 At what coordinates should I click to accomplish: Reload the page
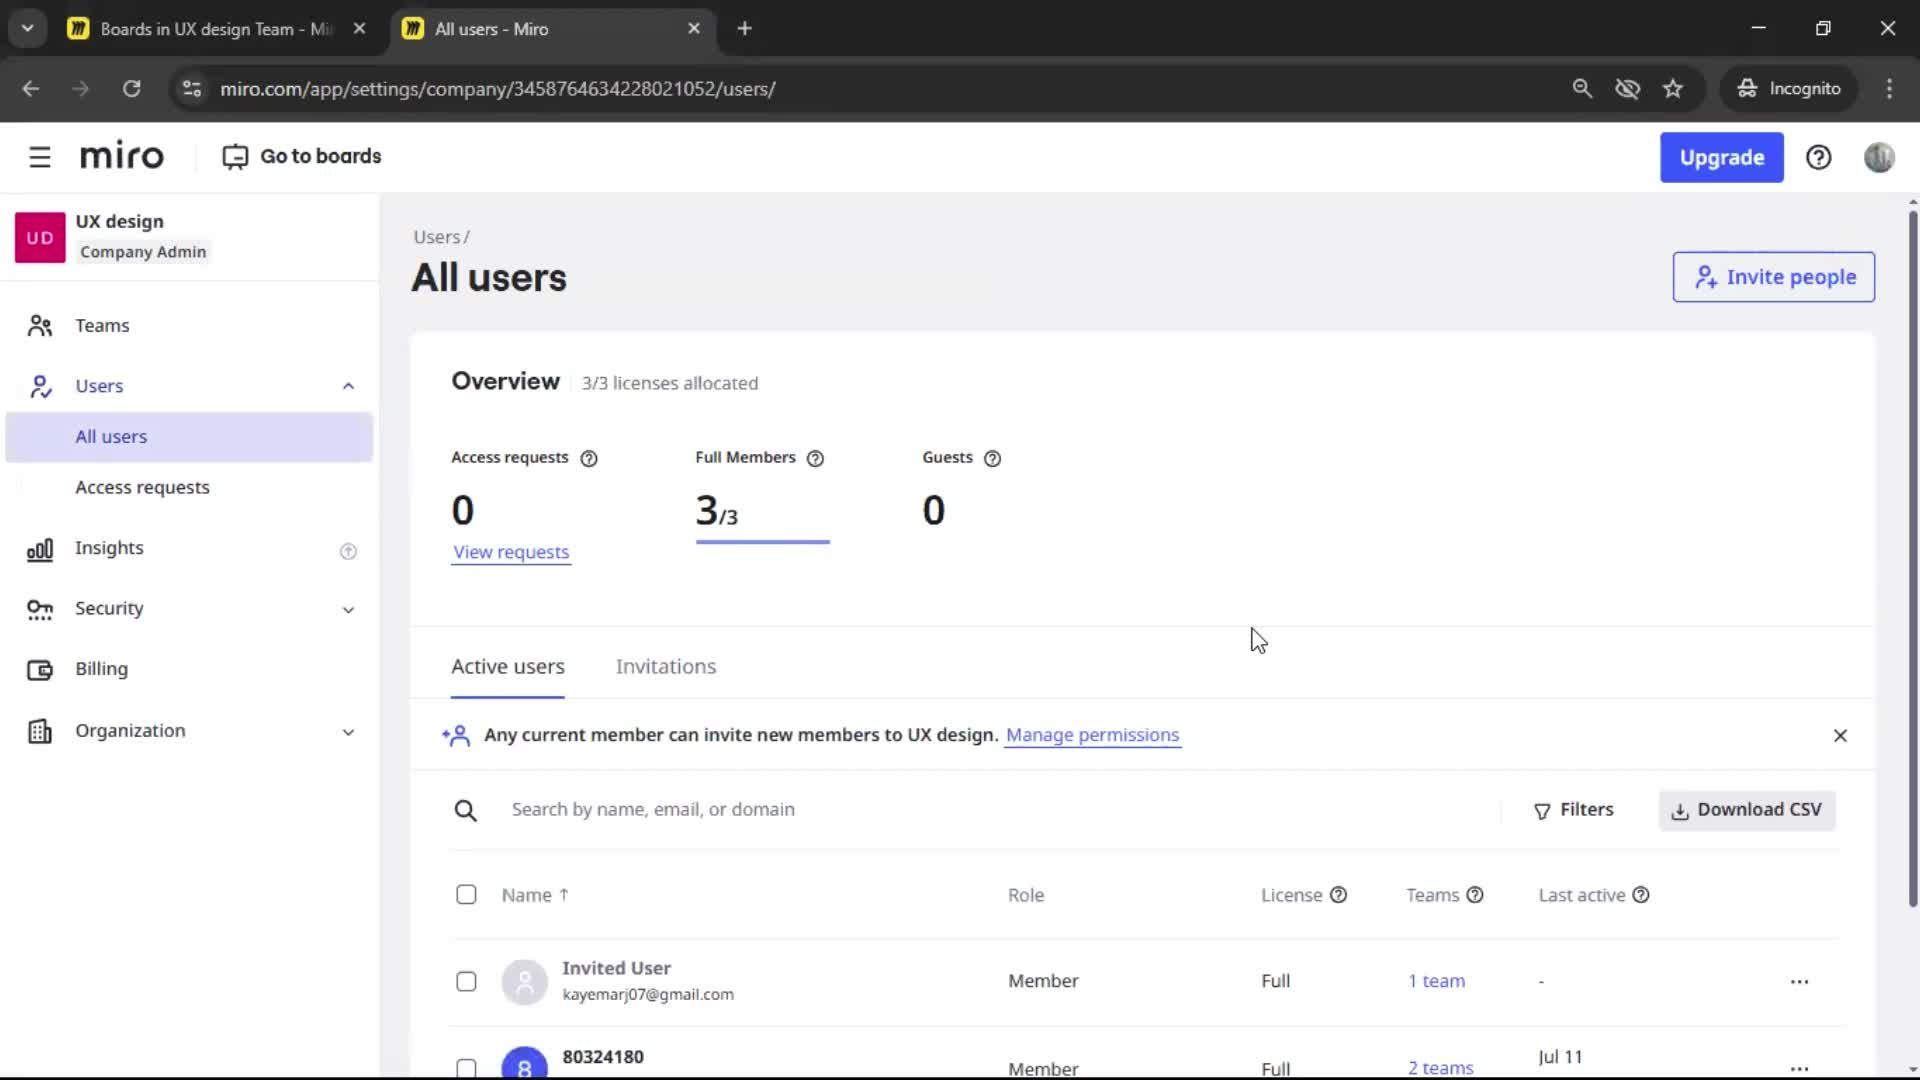point(131,89)
